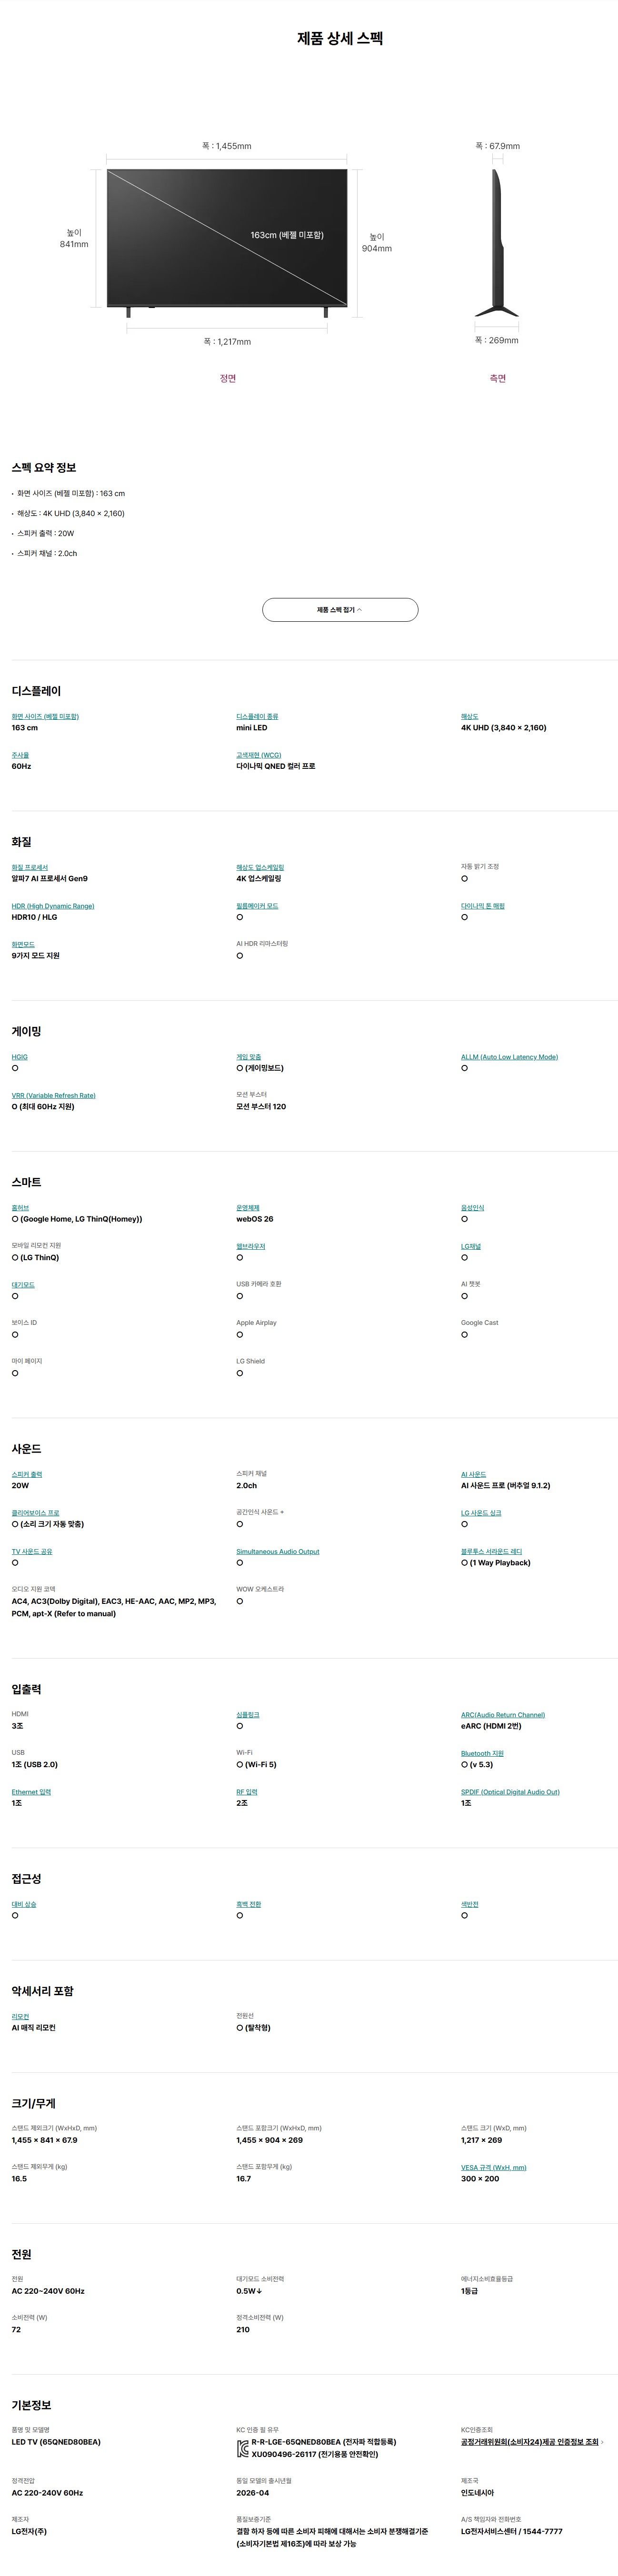The image size is (618, 2576).
Task: Open the 디스플레이 종류 glossary term
Action: 257,716
